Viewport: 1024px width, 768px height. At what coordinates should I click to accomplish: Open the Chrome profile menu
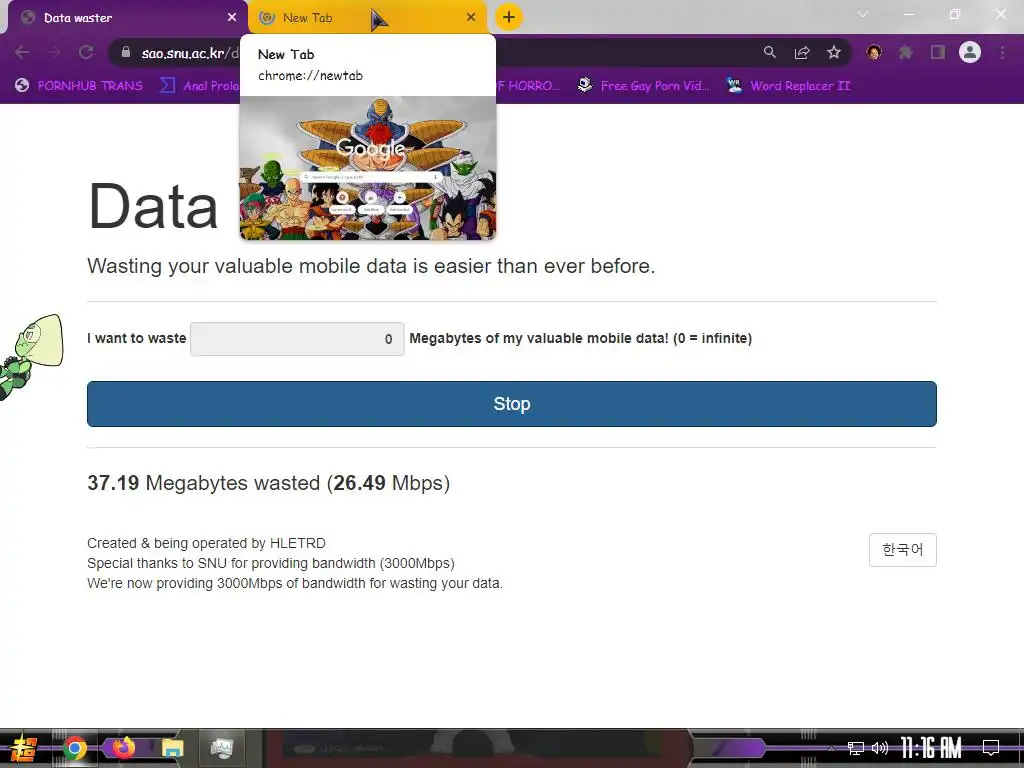pos(970,53)
